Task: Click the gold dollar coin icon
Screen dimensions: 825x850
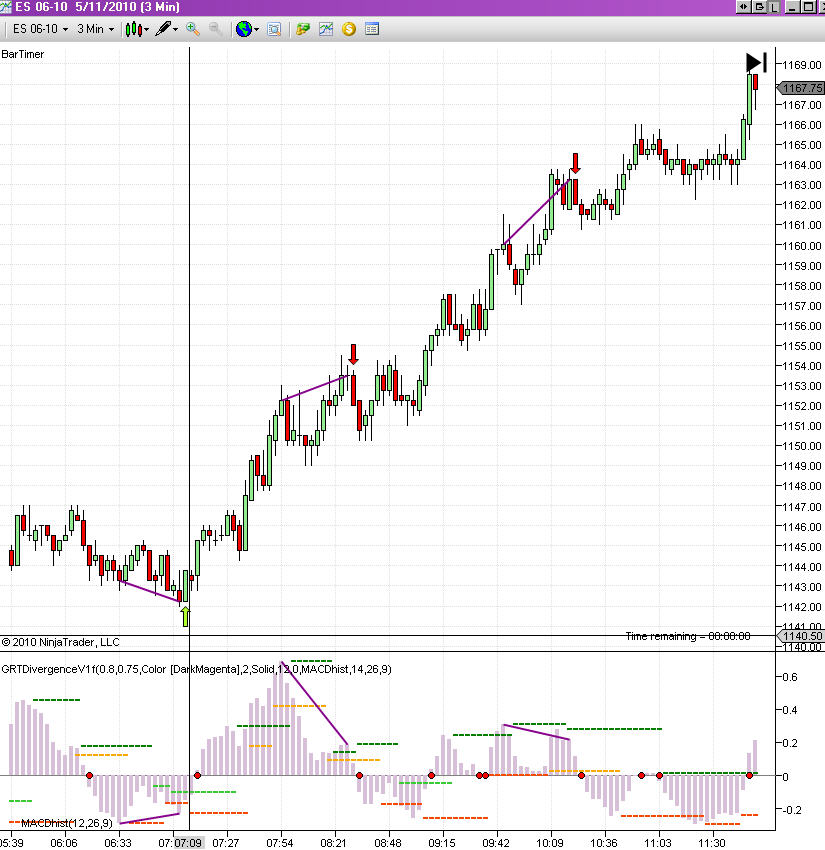Action: tap(349, 29)
